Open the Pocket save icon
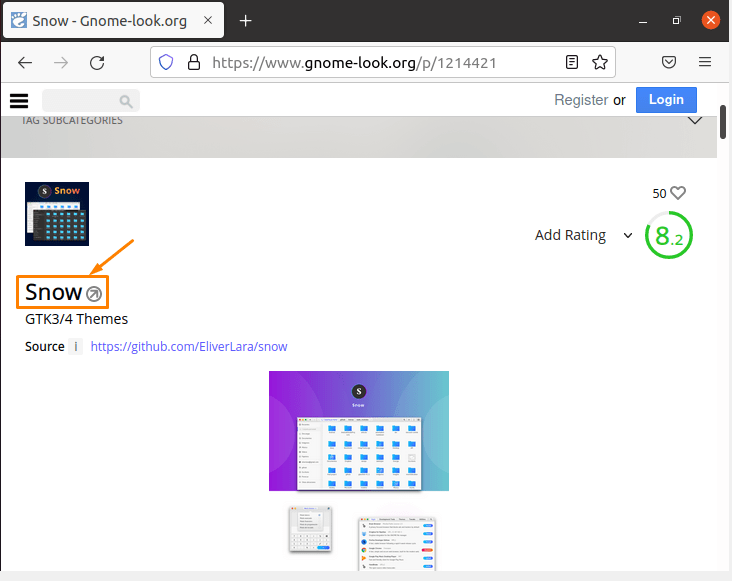 [x=669, y=62]
